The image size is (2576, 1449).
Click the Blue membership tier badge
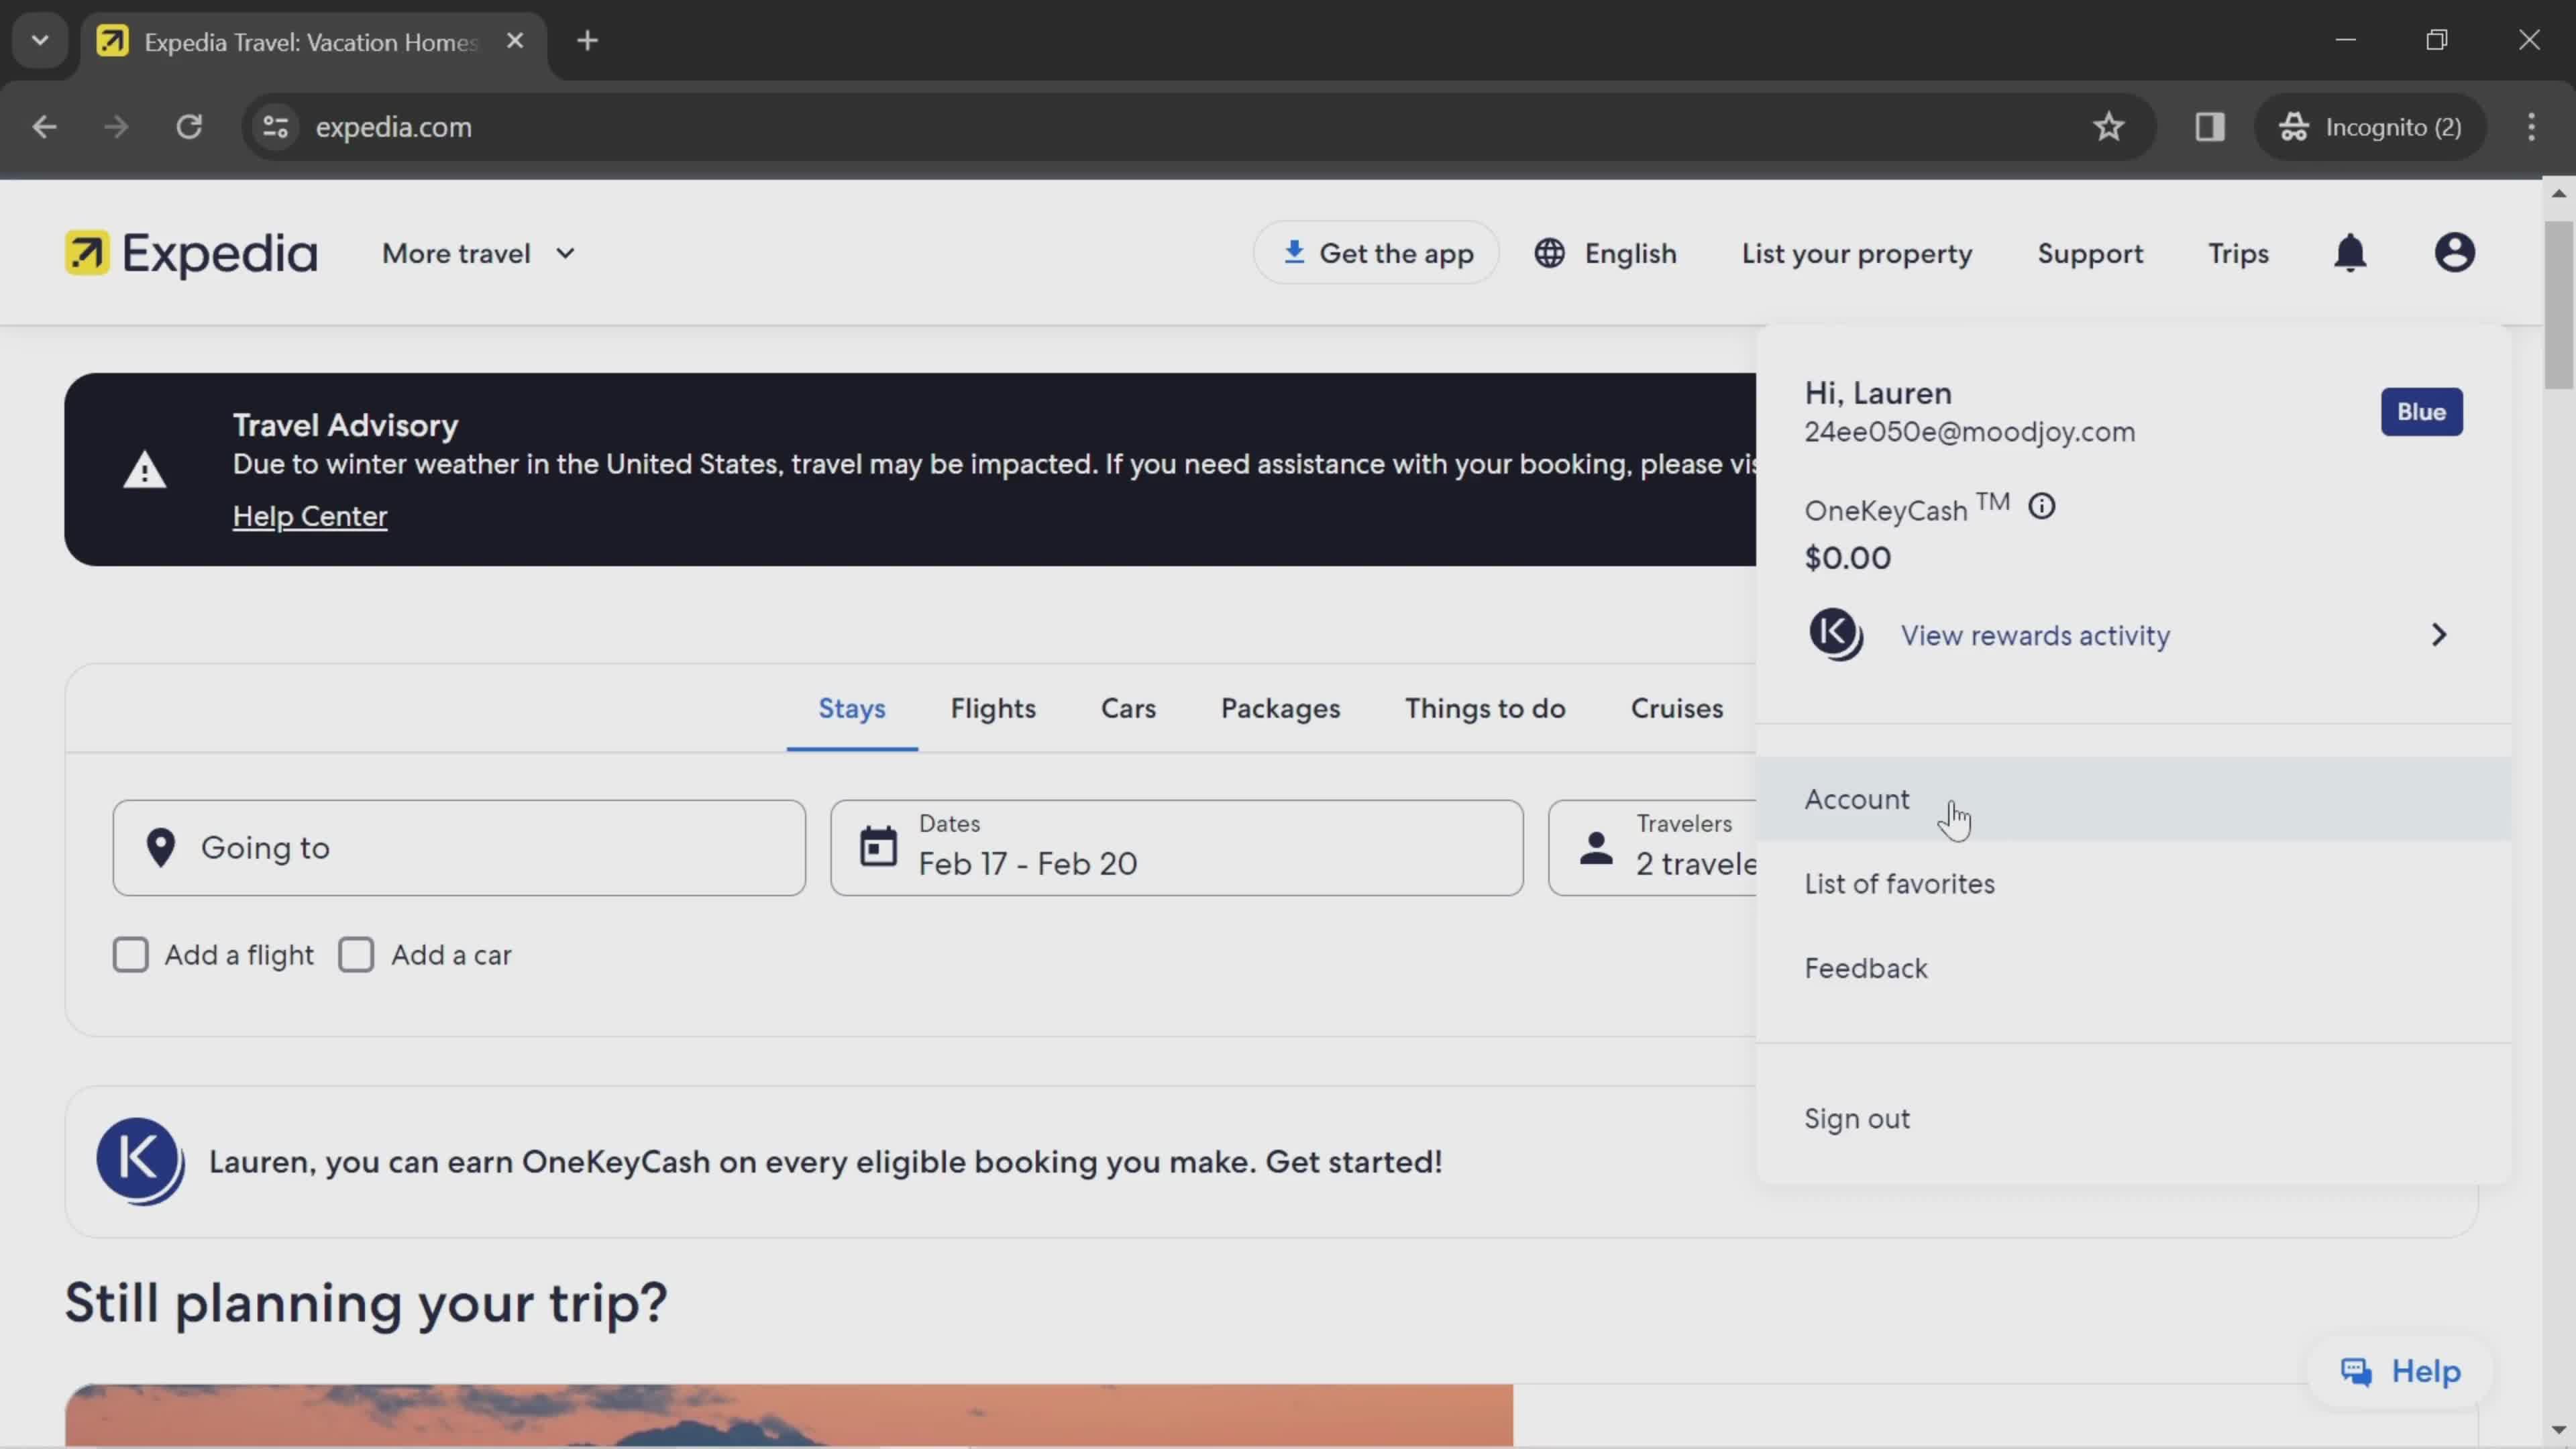[x=2421, y=412]
